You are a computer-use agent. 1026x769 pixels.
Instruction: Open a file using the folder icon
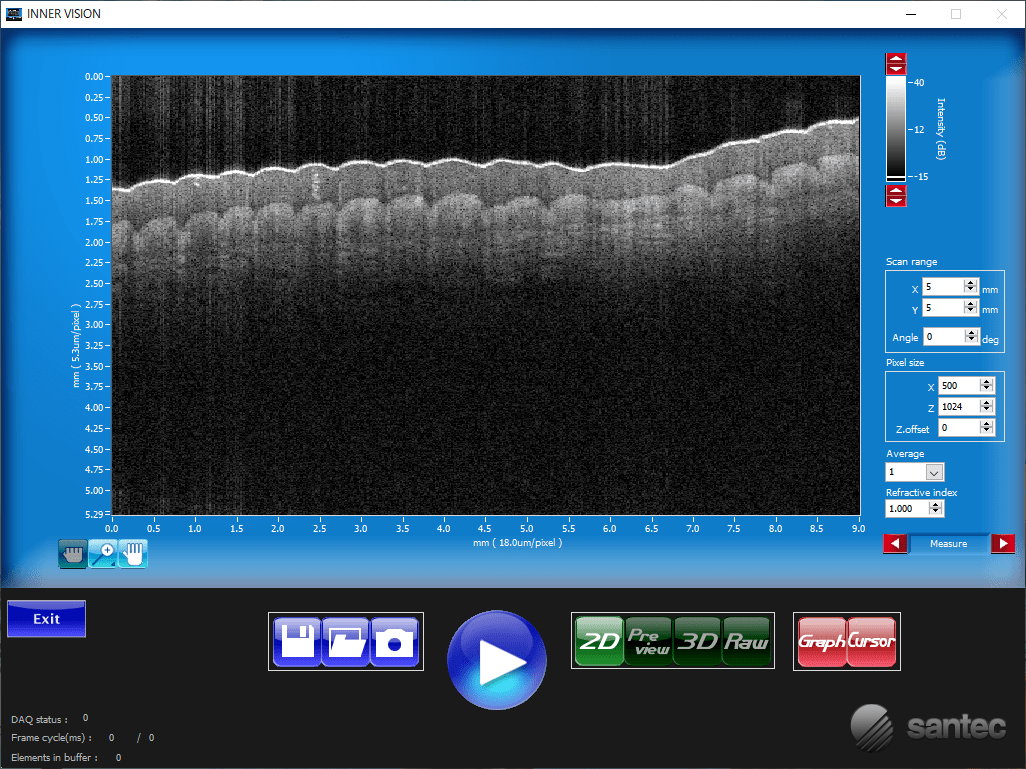click(x=345, y=641)
